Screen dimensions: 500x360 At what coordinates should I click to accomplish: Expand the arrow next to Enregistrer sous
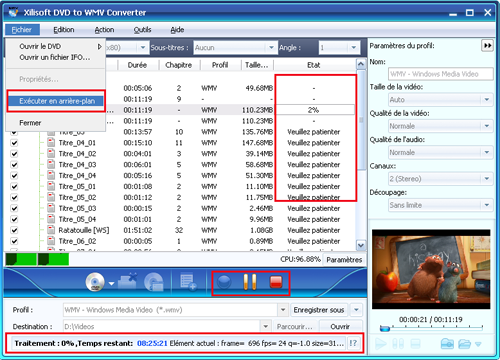click(356, 310)
